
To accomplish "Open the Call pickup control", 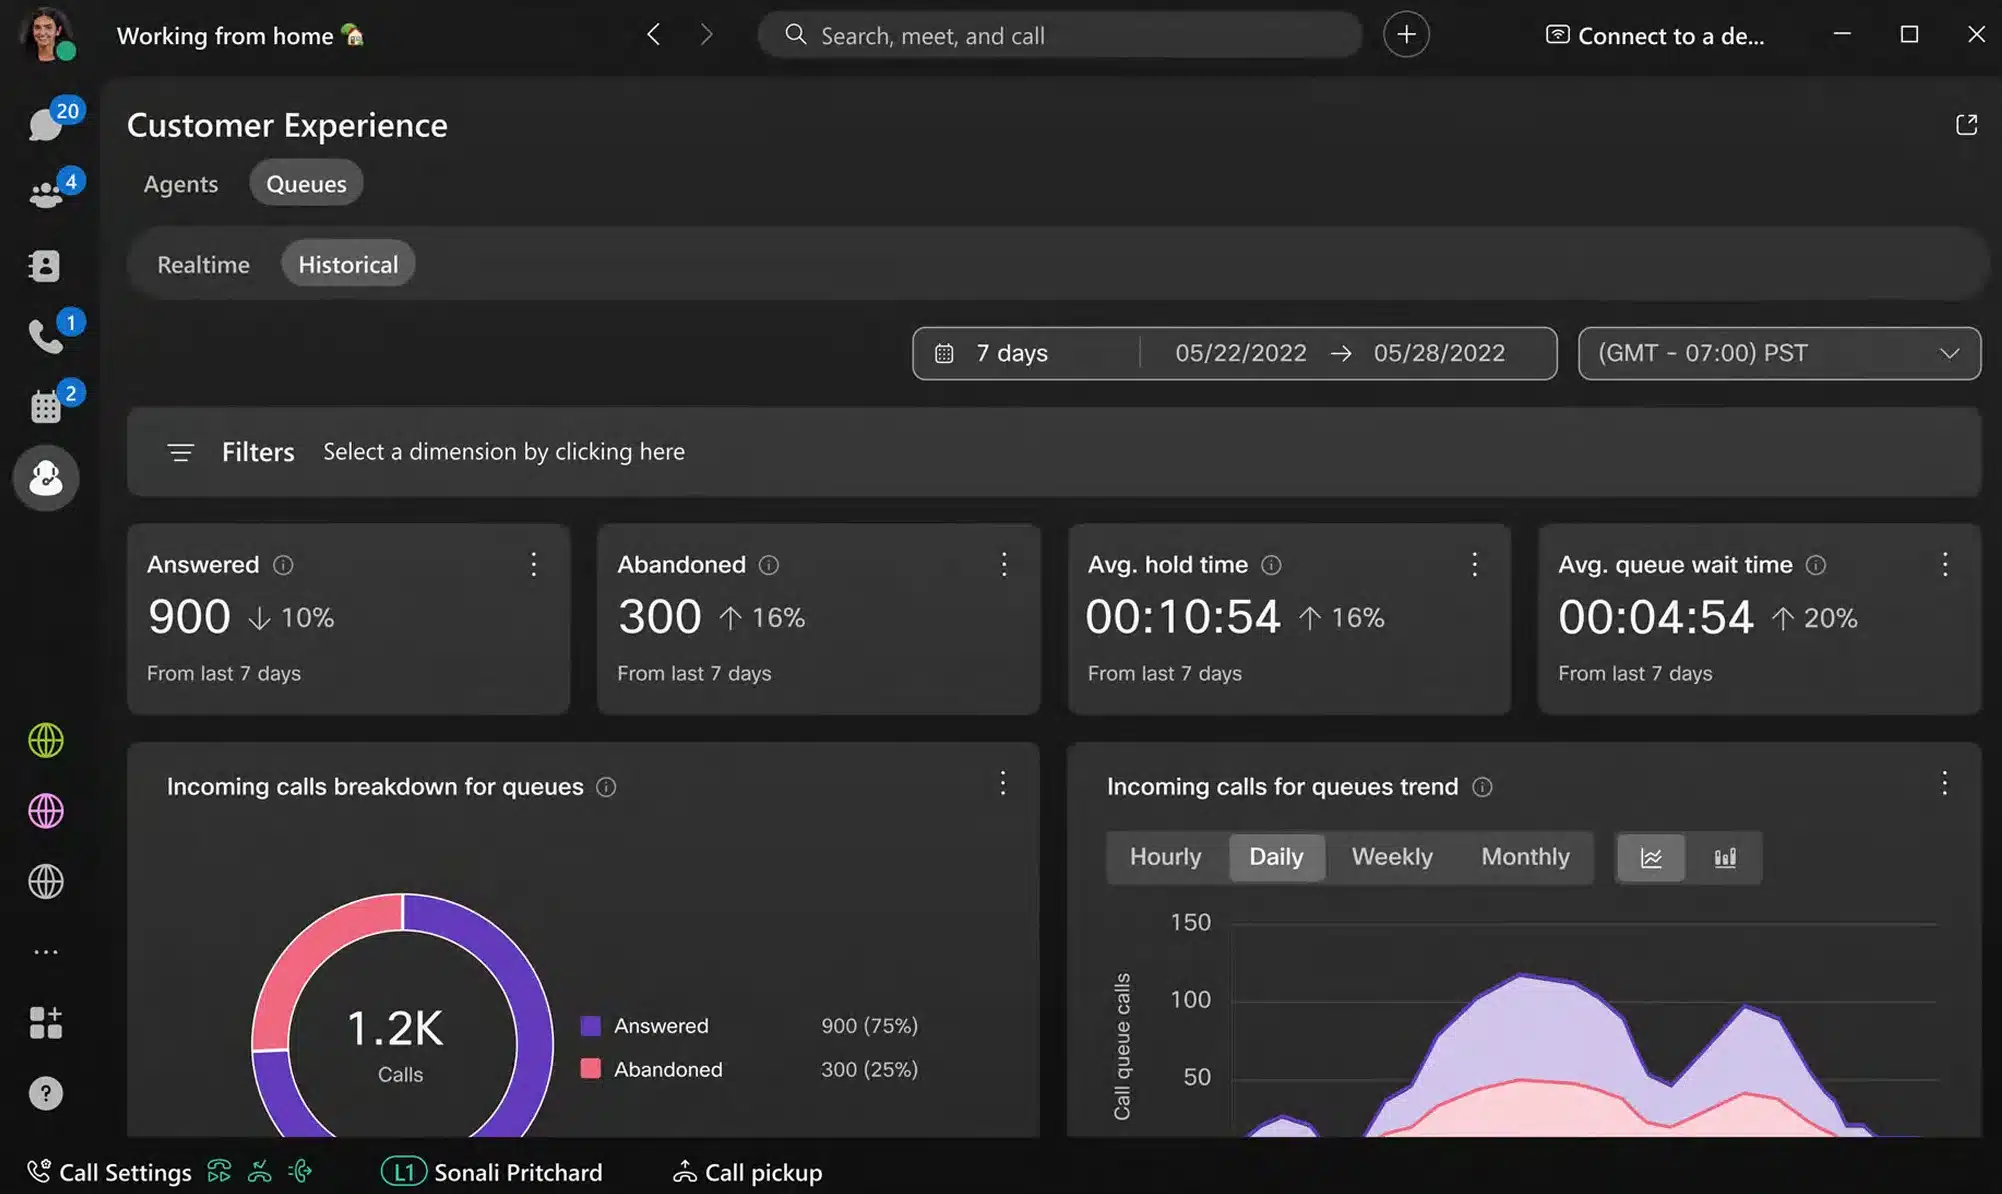I will pyautogui.click(x=745, y=1171).
